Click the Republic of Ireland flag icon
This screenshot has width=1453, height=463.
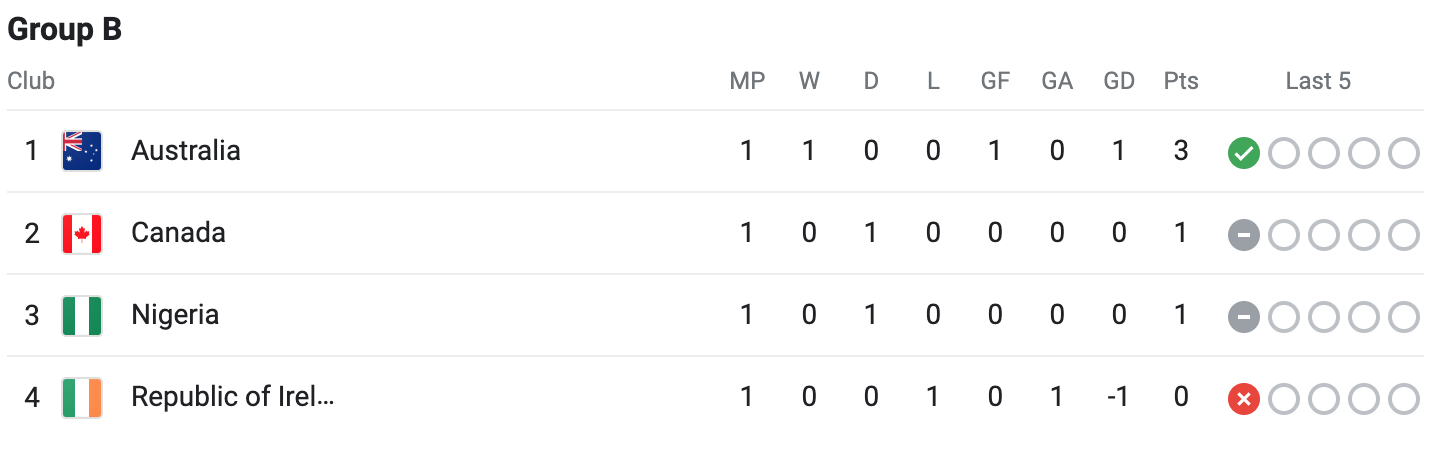pos(82,397)
